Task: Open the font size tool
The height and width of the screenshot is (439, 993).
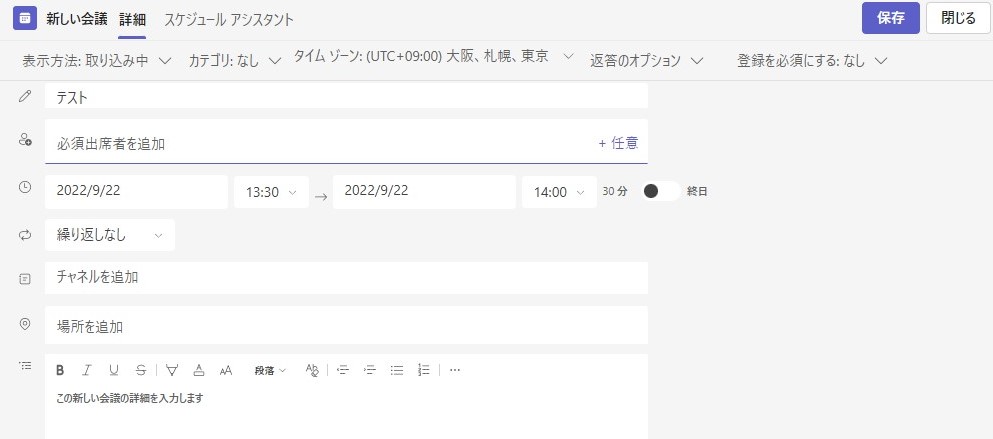Action: (x=226, y=371)
